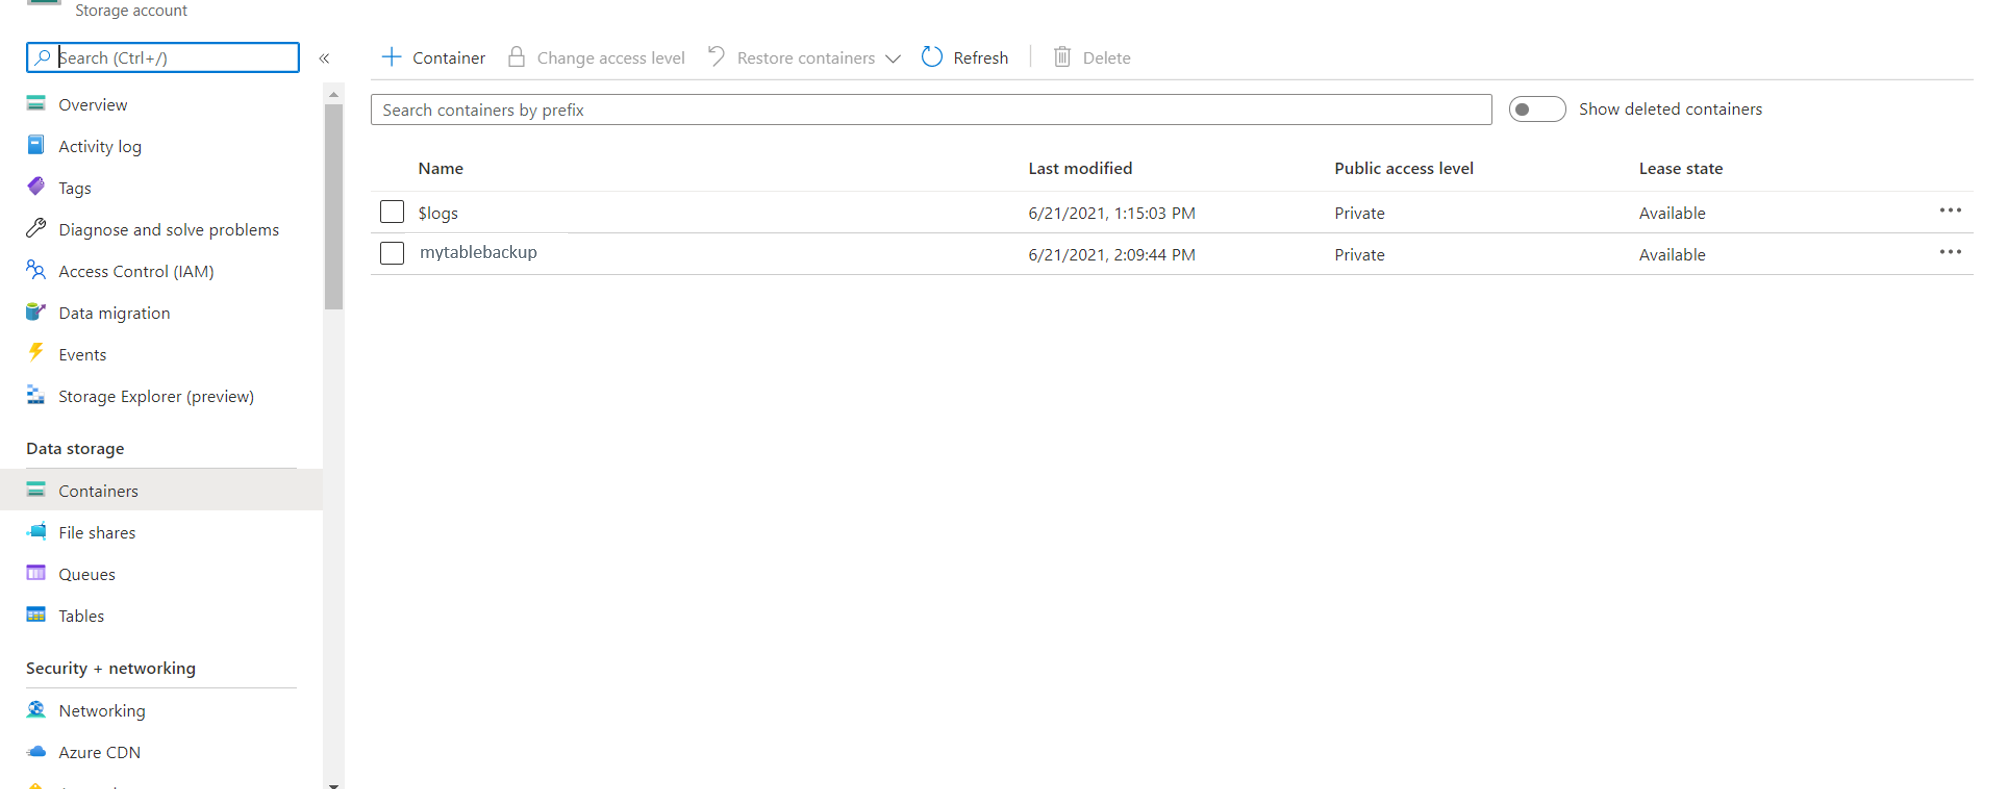The width and height of the screenshot is (1989, 789).
Task: Sort by the Name column header
Action: click(x=440, y=168)
